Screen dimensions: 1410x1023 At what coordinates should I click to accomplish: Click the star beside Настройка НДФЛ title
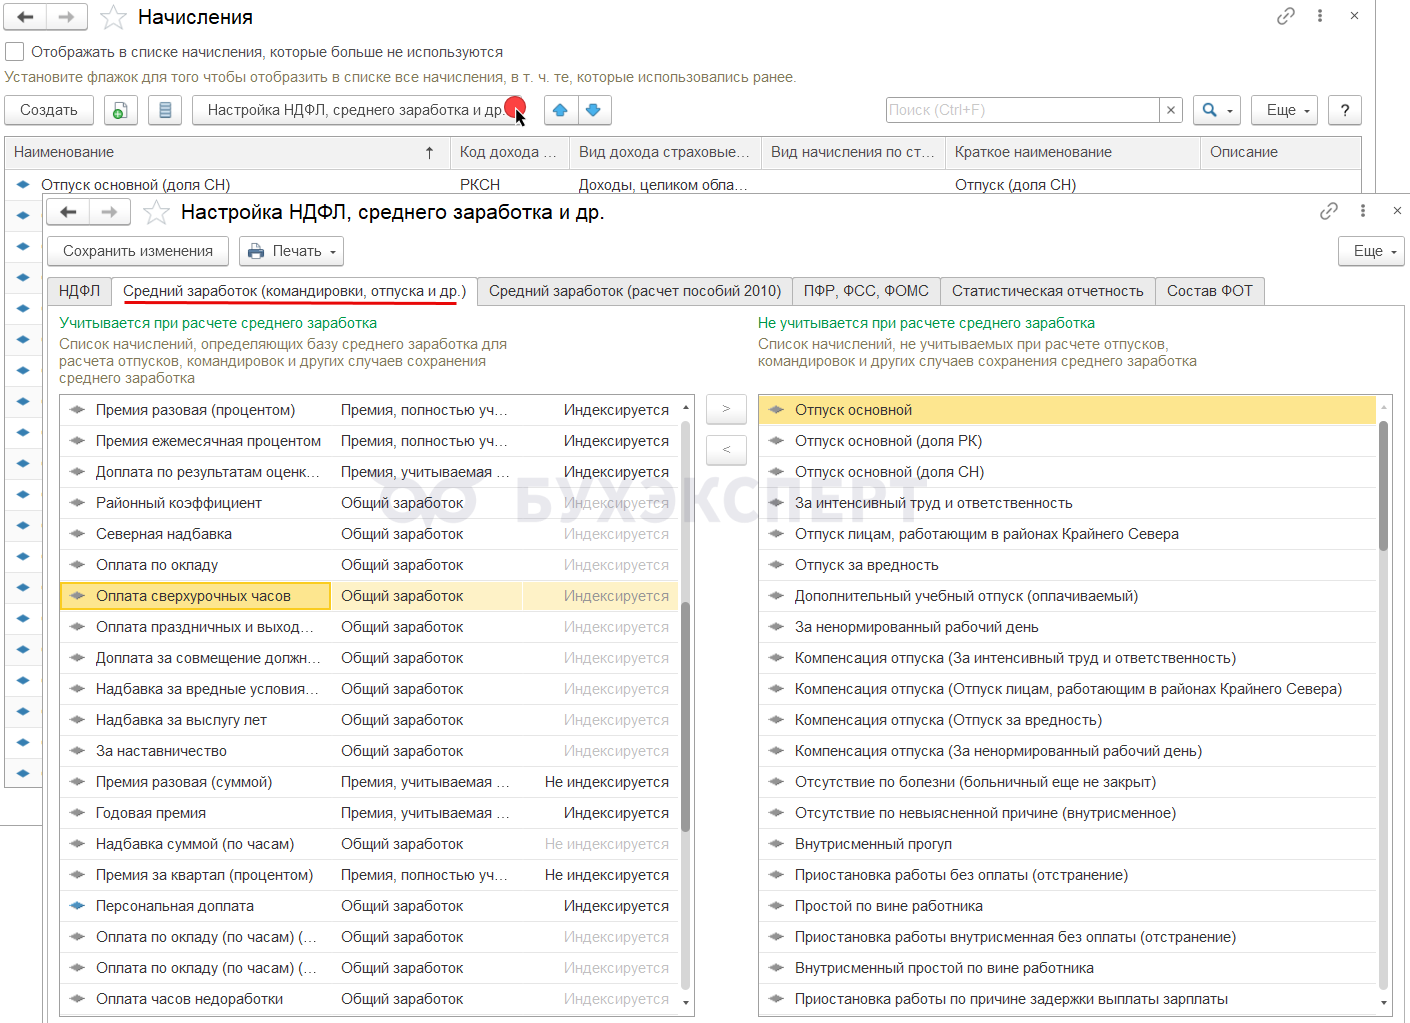(156, 212)
